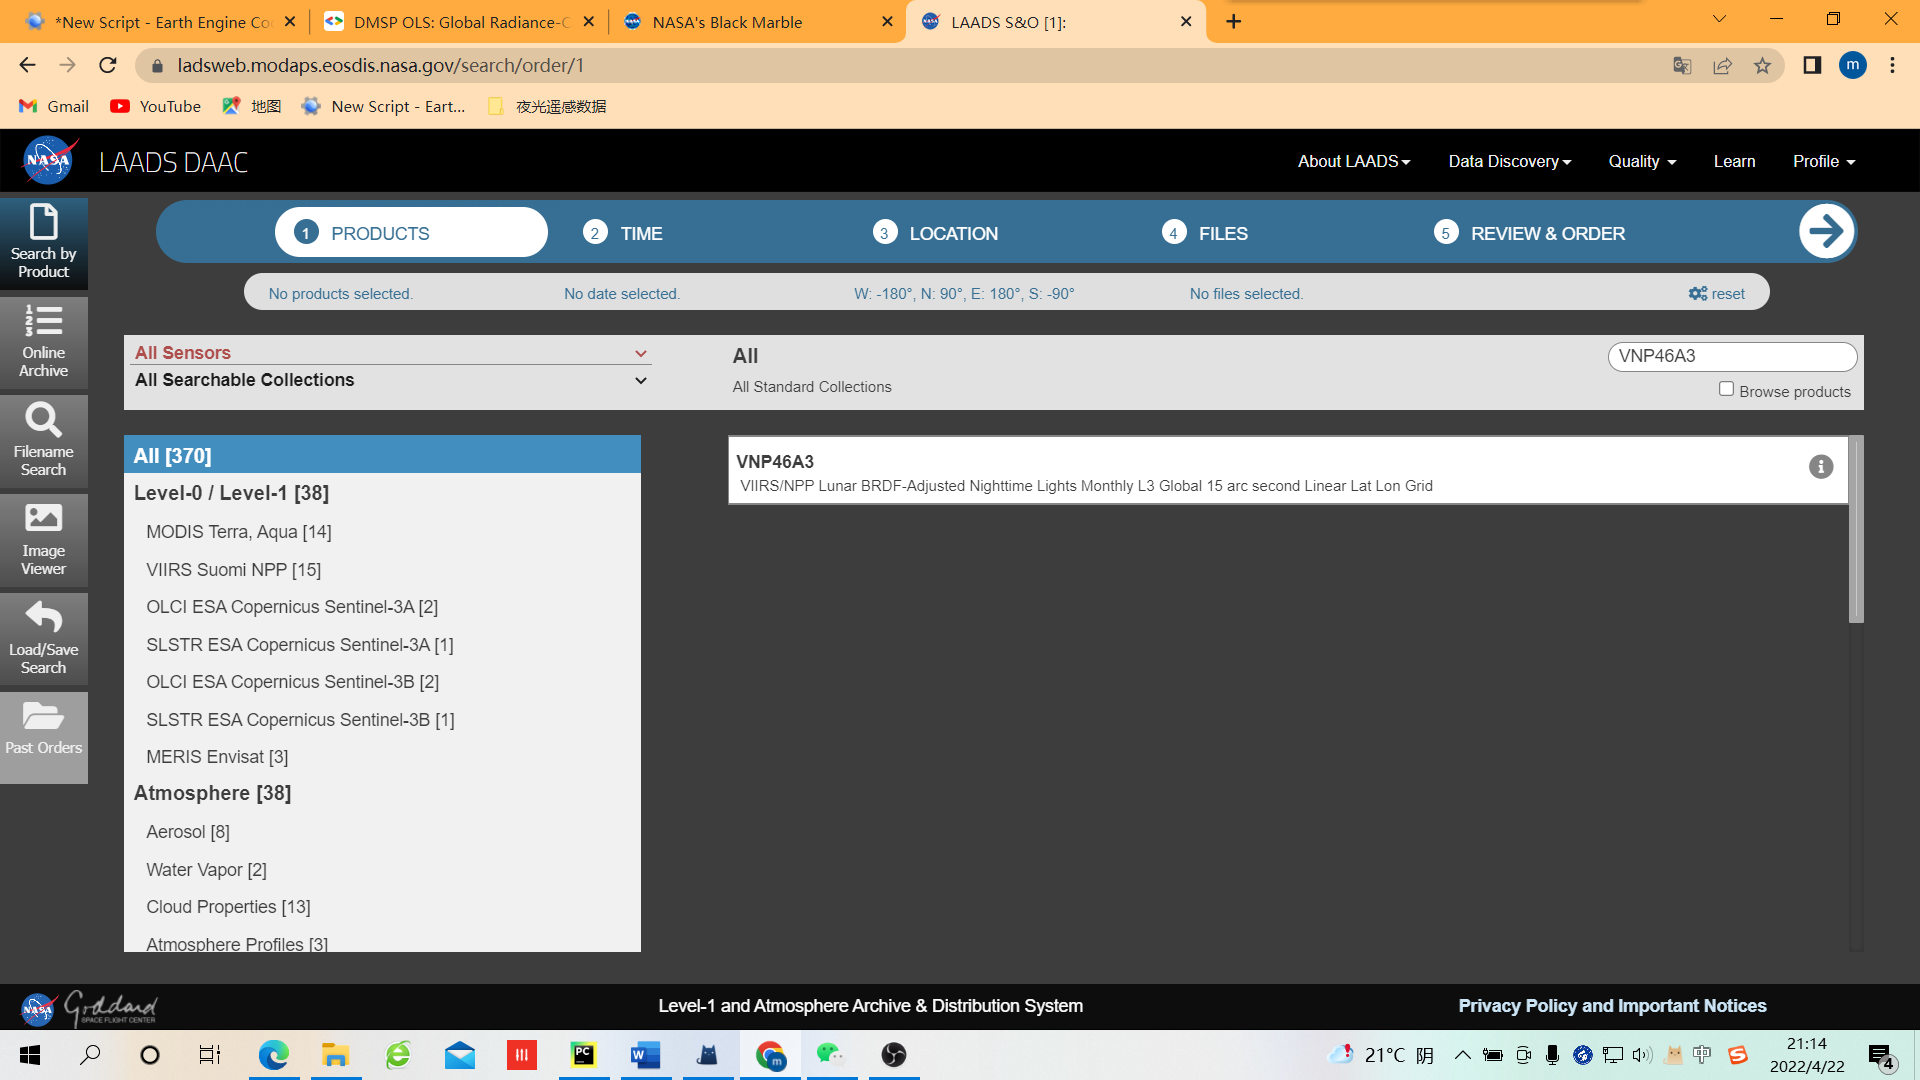Open WeChat from the Windows taskbar
The height and width of the screenshot is (1080, 1920).
point(830,1055)
